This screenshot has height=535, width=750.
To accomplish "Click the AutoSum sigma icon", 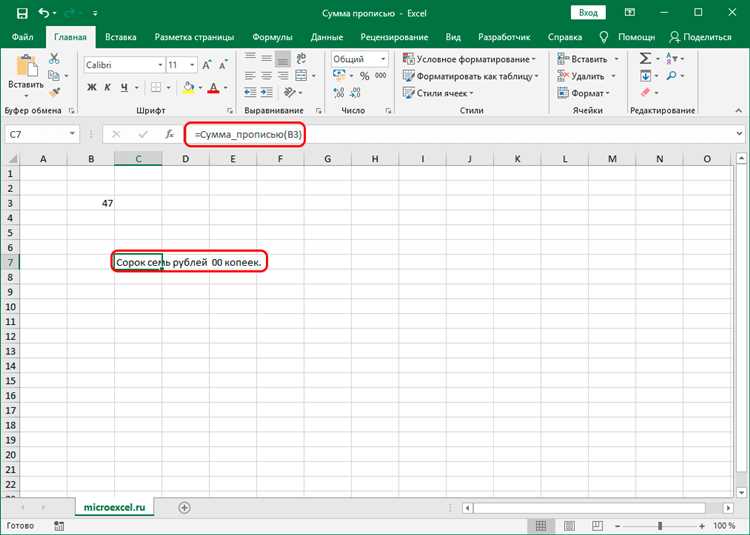I will coord(645,59).
